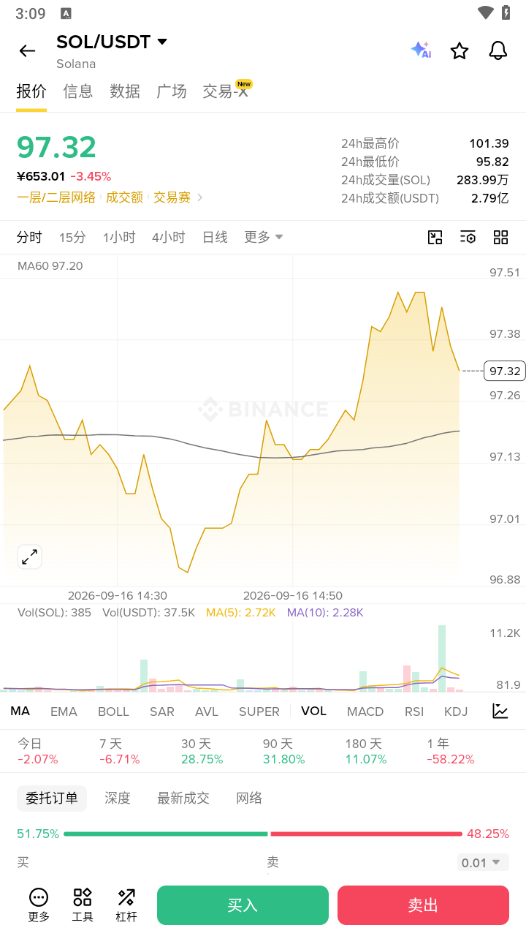Image resolution: width=526 pixels, height=936 pixels.
Task: Toggle the VOL sub-indicator
Action: 313,711
